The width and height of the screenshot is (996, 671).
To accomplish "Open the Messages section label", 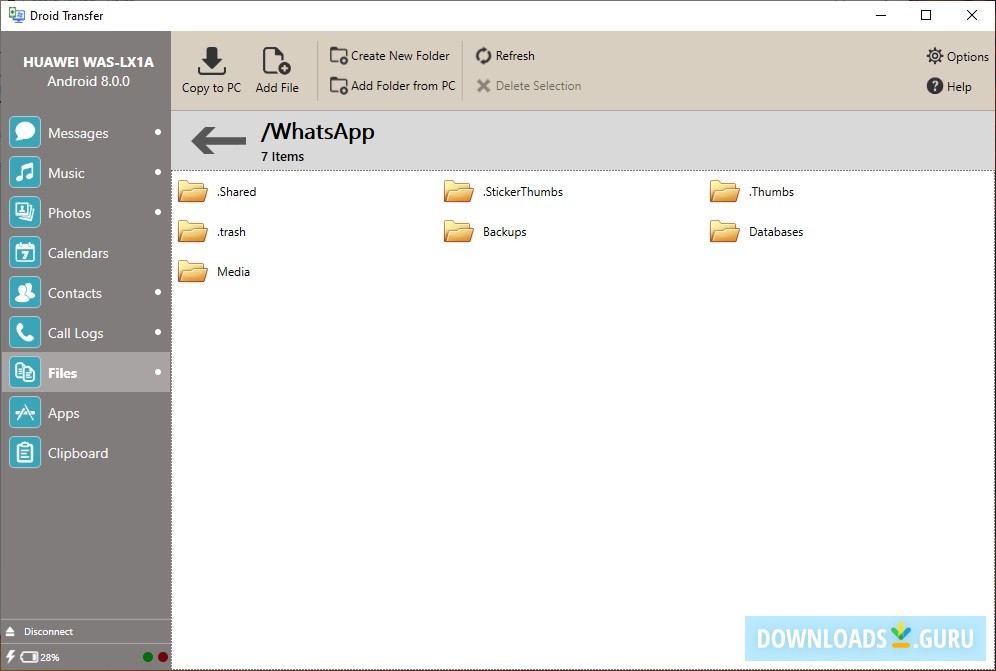I will pos(78,133).
